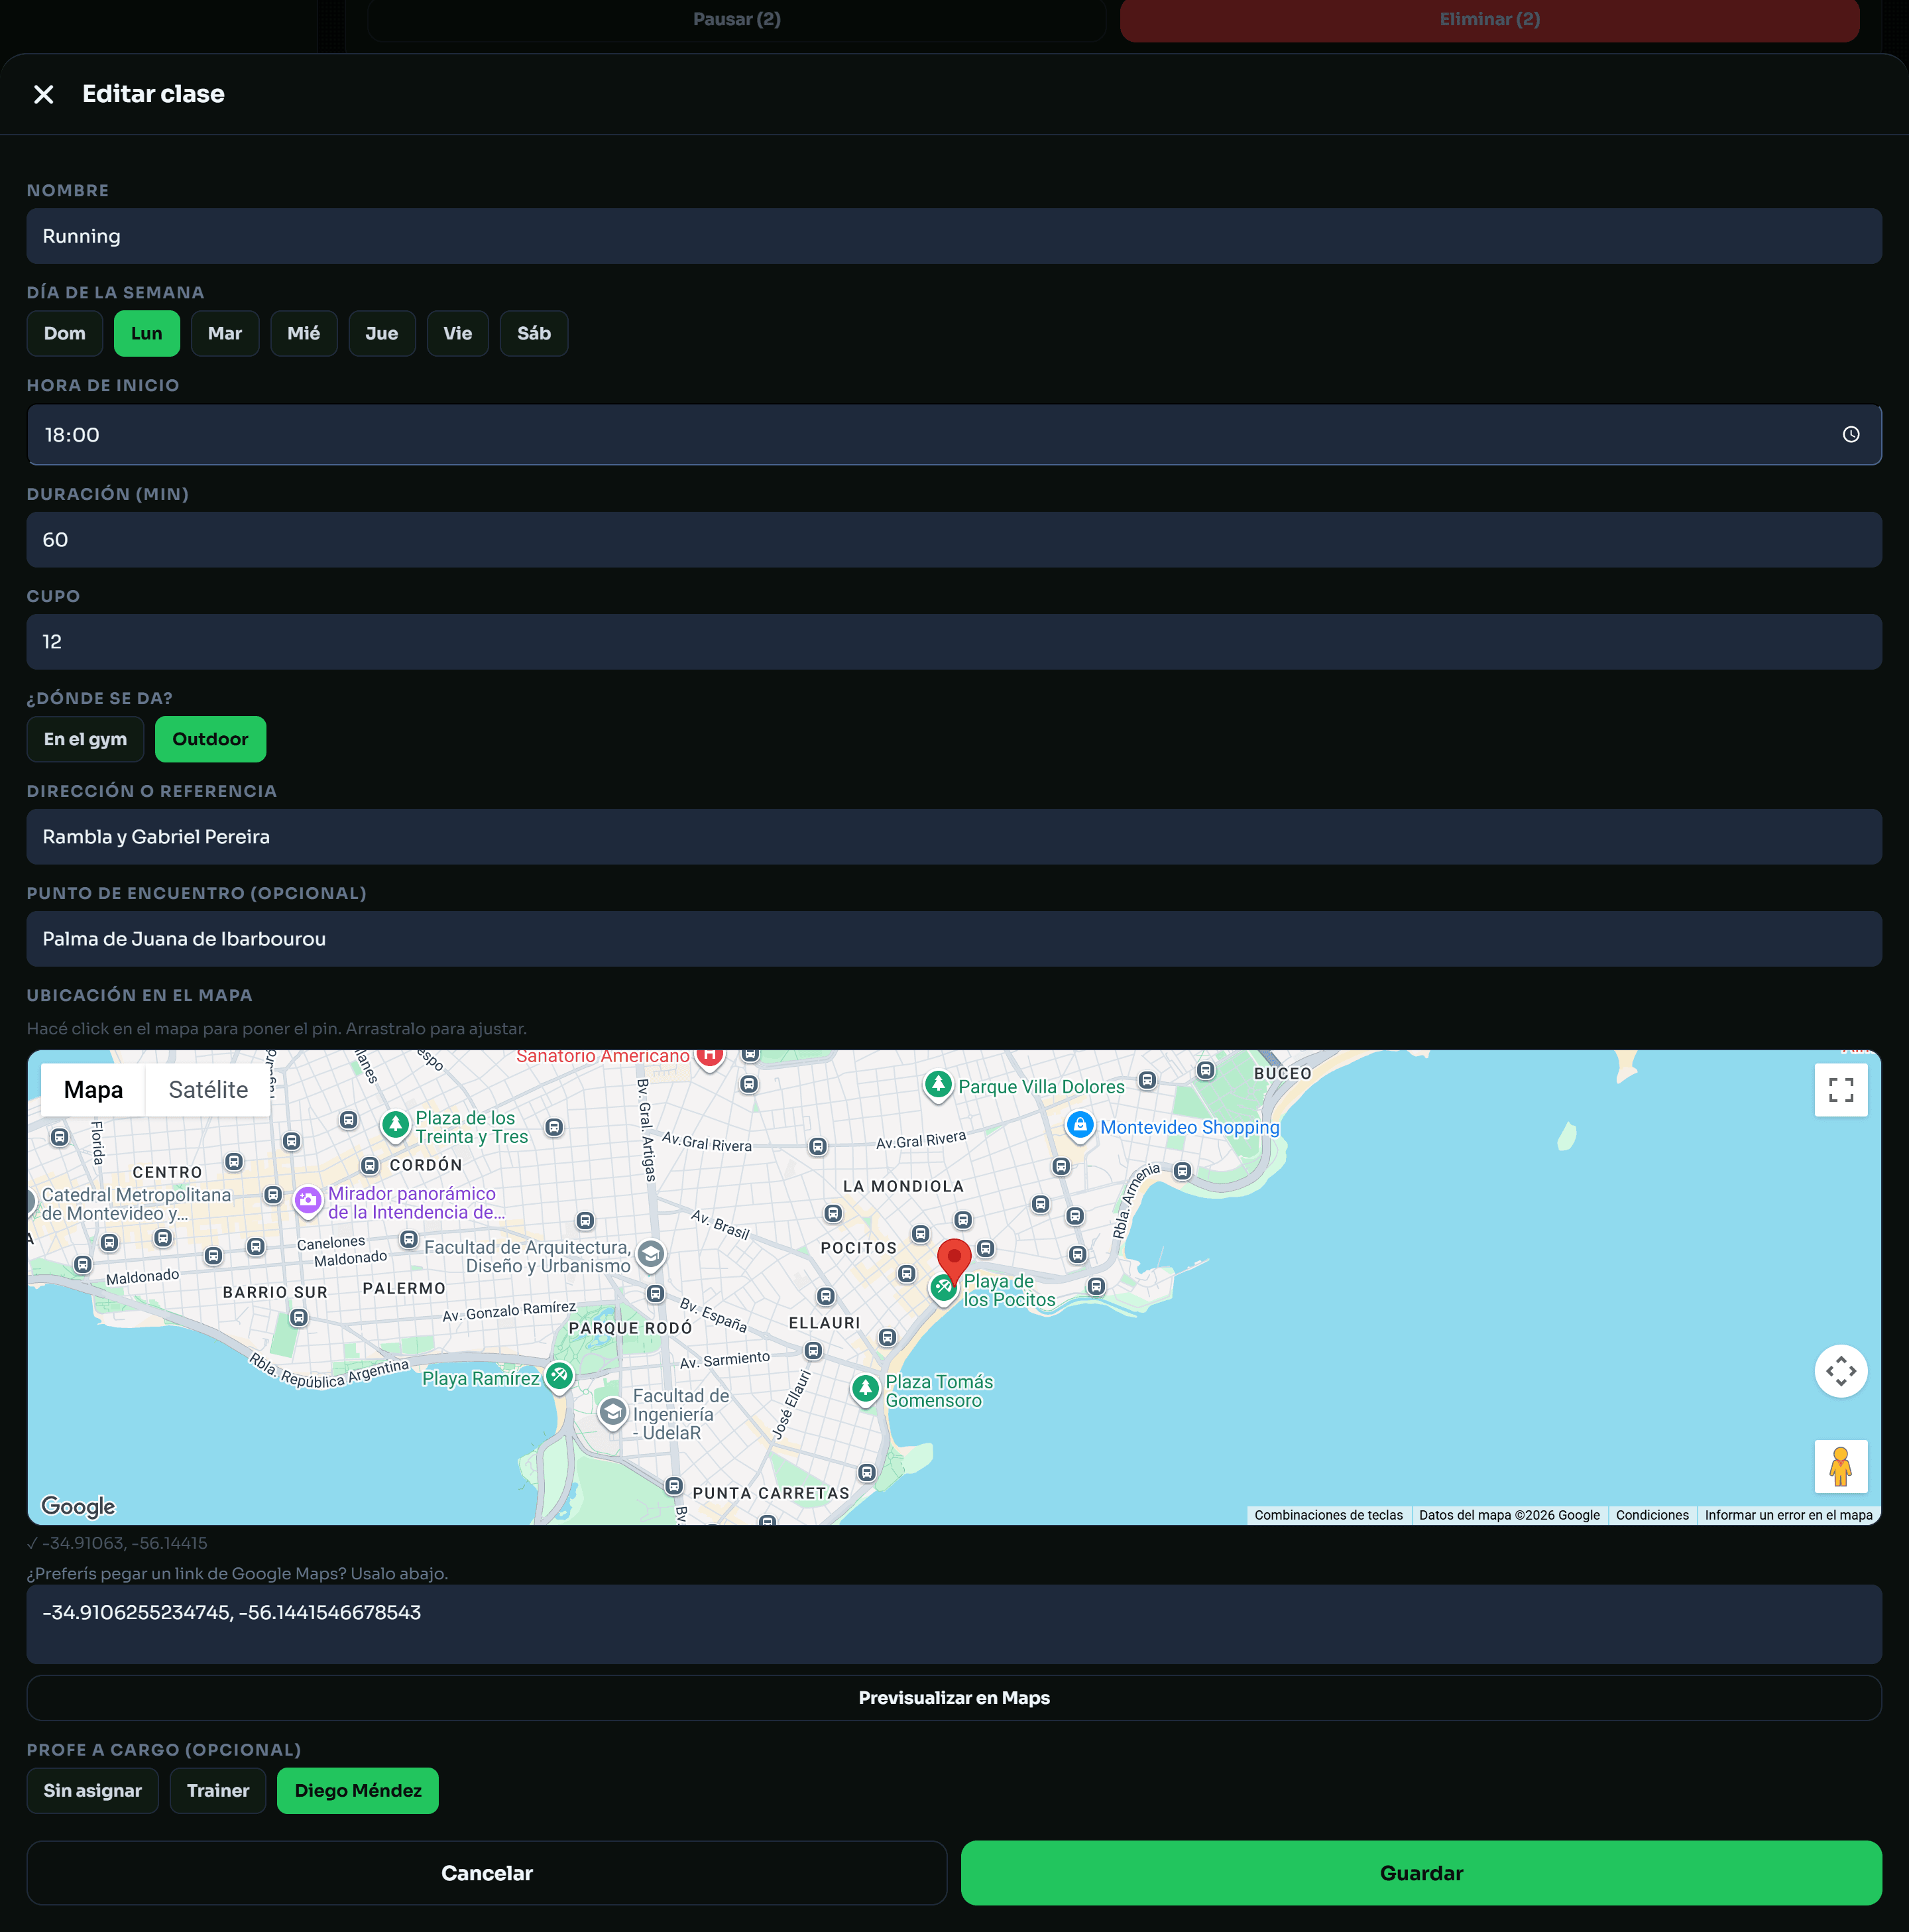Click Punto de encuentro field
The height and width of the screenshot is (1932, 1909).
pyautogui.click(x=954, y=939)
